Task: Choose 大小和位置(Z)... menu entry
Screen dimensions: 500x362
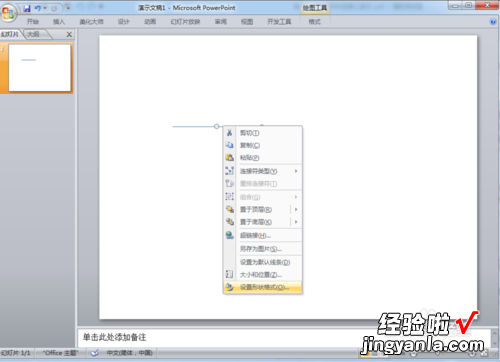Action: point(262,275)
